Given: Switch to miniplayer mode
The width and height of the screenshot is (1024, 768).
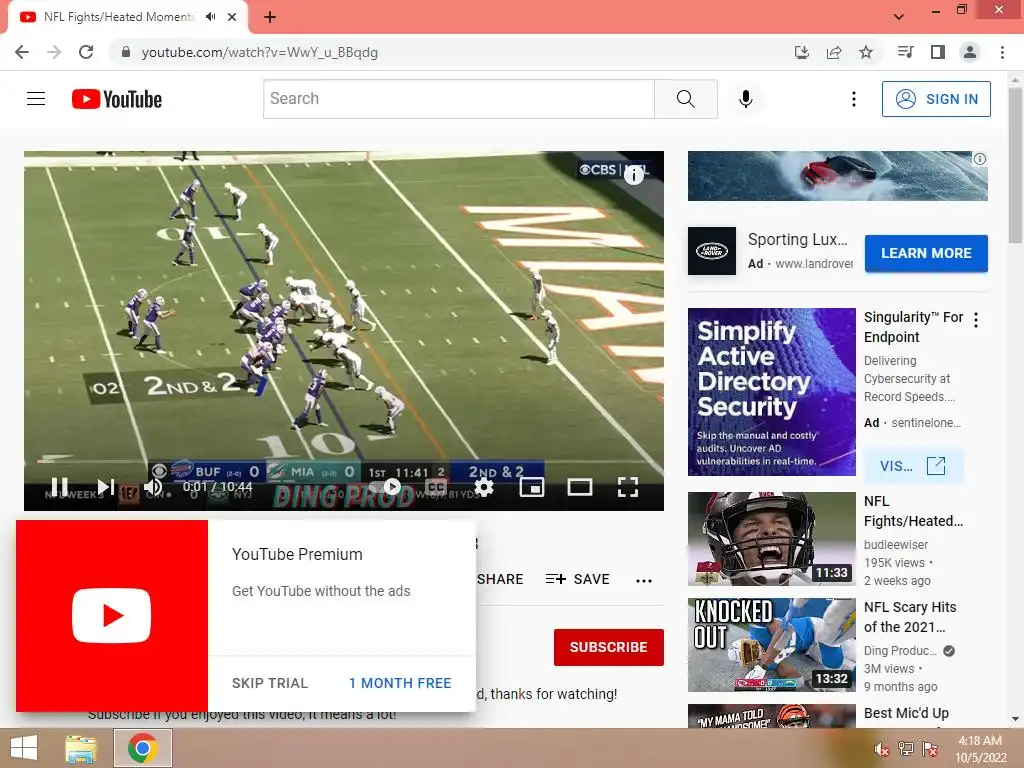Looking at the screenshot, I should (x=532, y=487).
